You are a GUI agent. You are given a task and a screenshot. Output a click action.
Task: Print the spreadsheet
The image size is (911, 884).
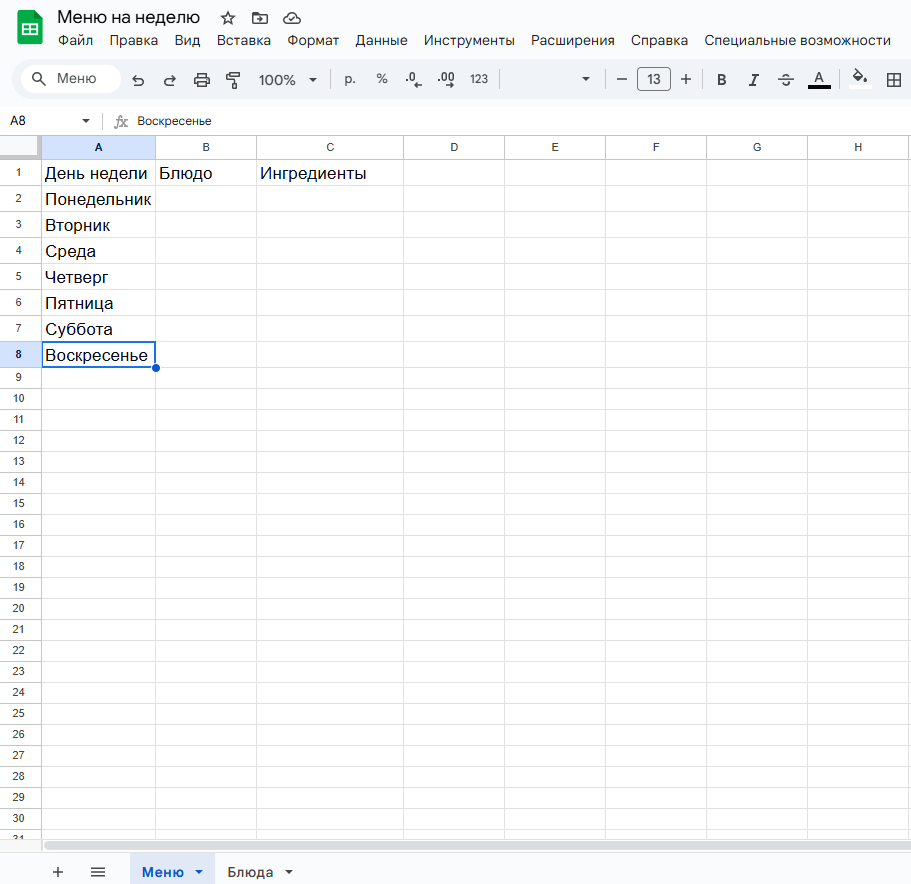(x=202, y=80)
